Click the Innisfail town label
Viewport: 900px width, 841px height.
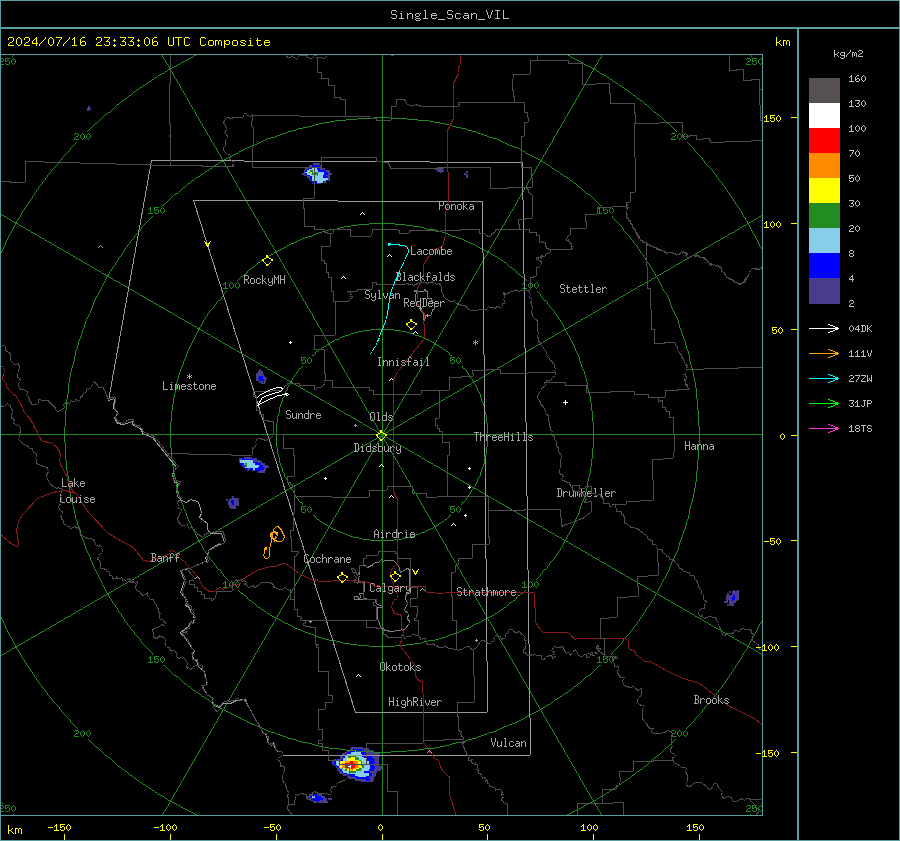403,362
